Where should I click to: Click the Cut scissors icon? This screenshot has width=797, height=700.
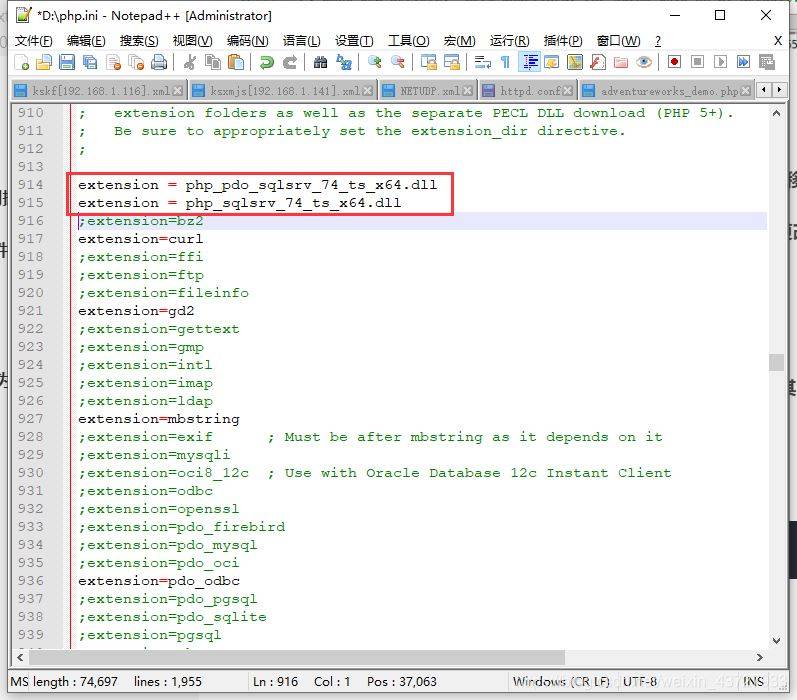190,63
